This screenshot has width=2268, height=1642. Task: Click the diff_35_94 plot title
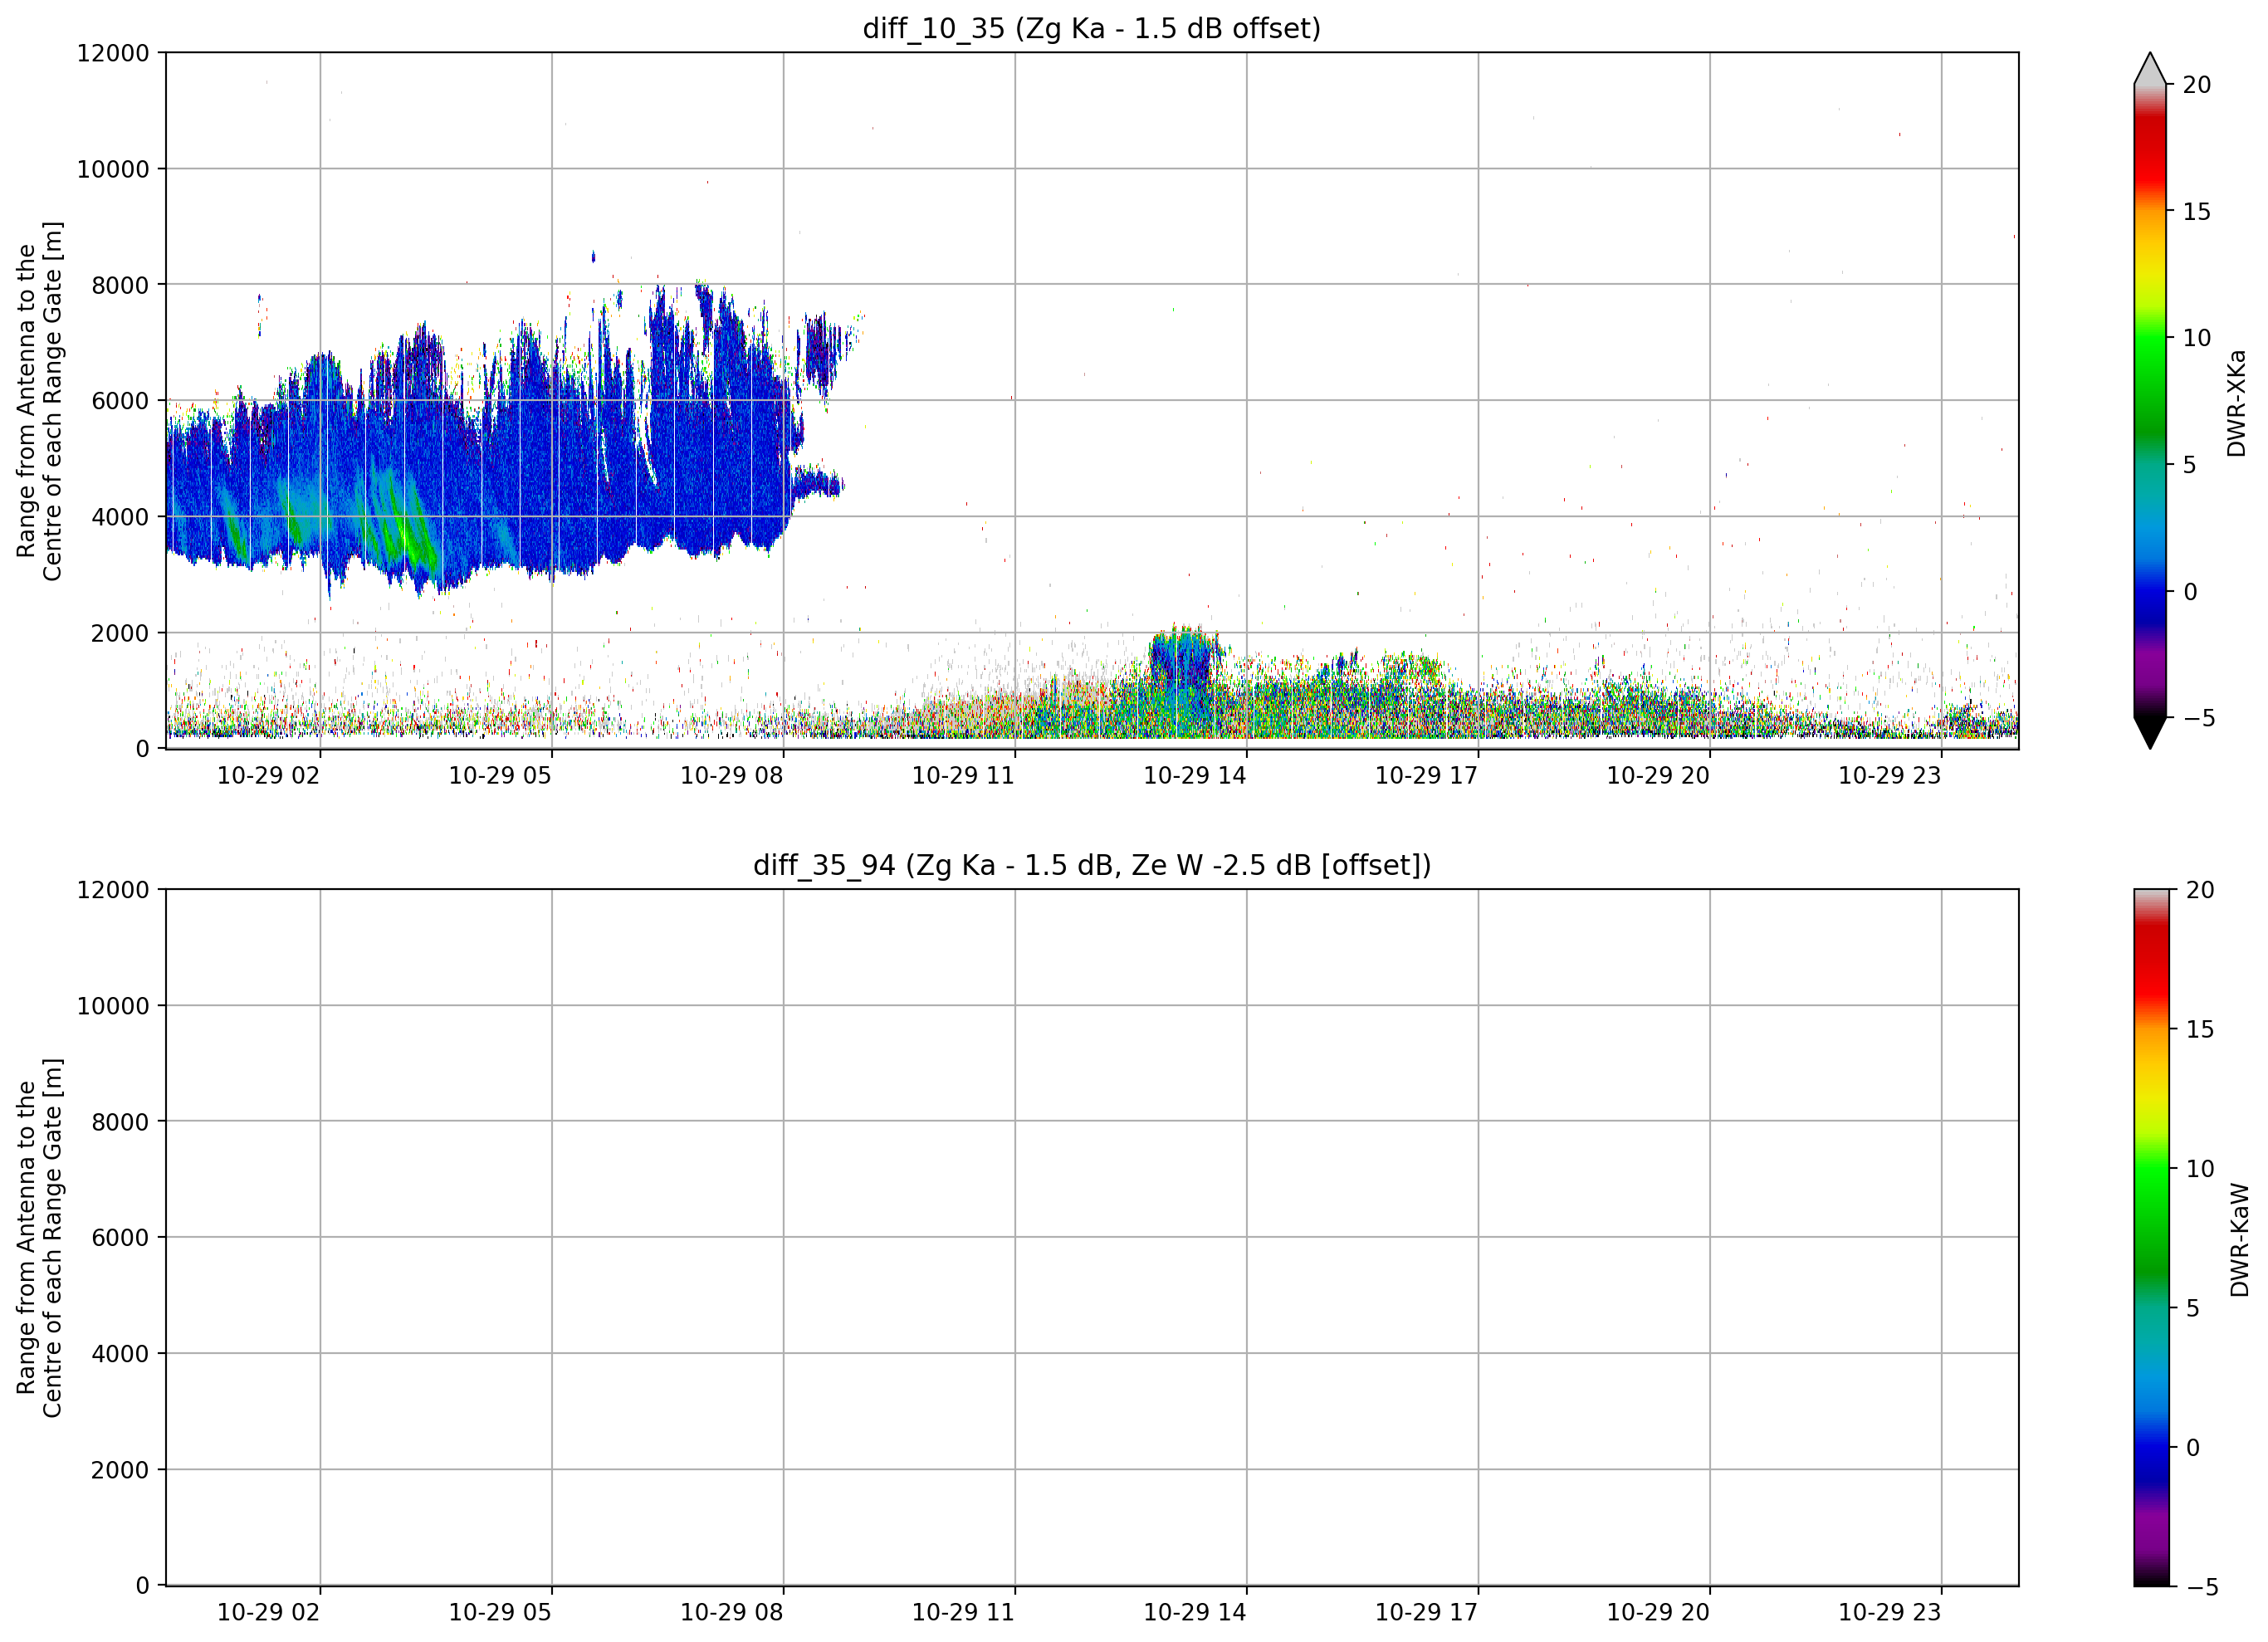pyautogui.click(x=1091, y=865)
